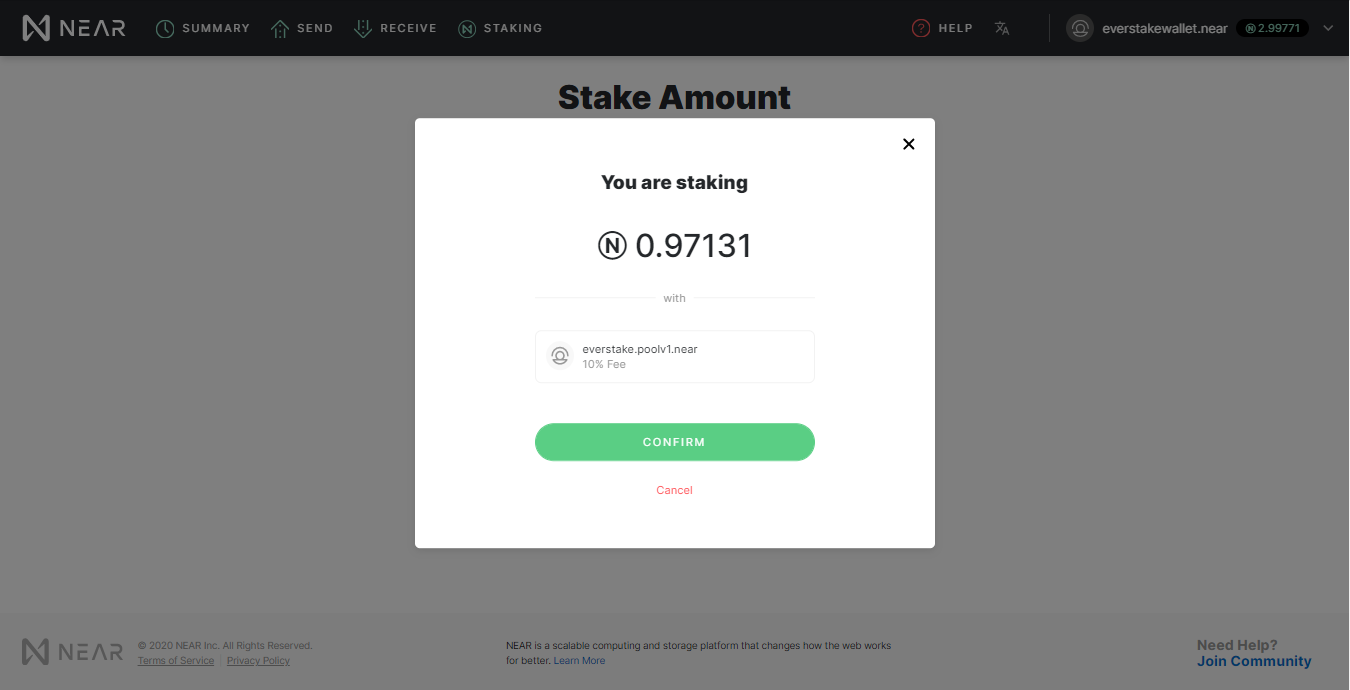Click the Help question mark icon
The image size is (1350, 690).
pyautogui.click(x=921, y=29)
